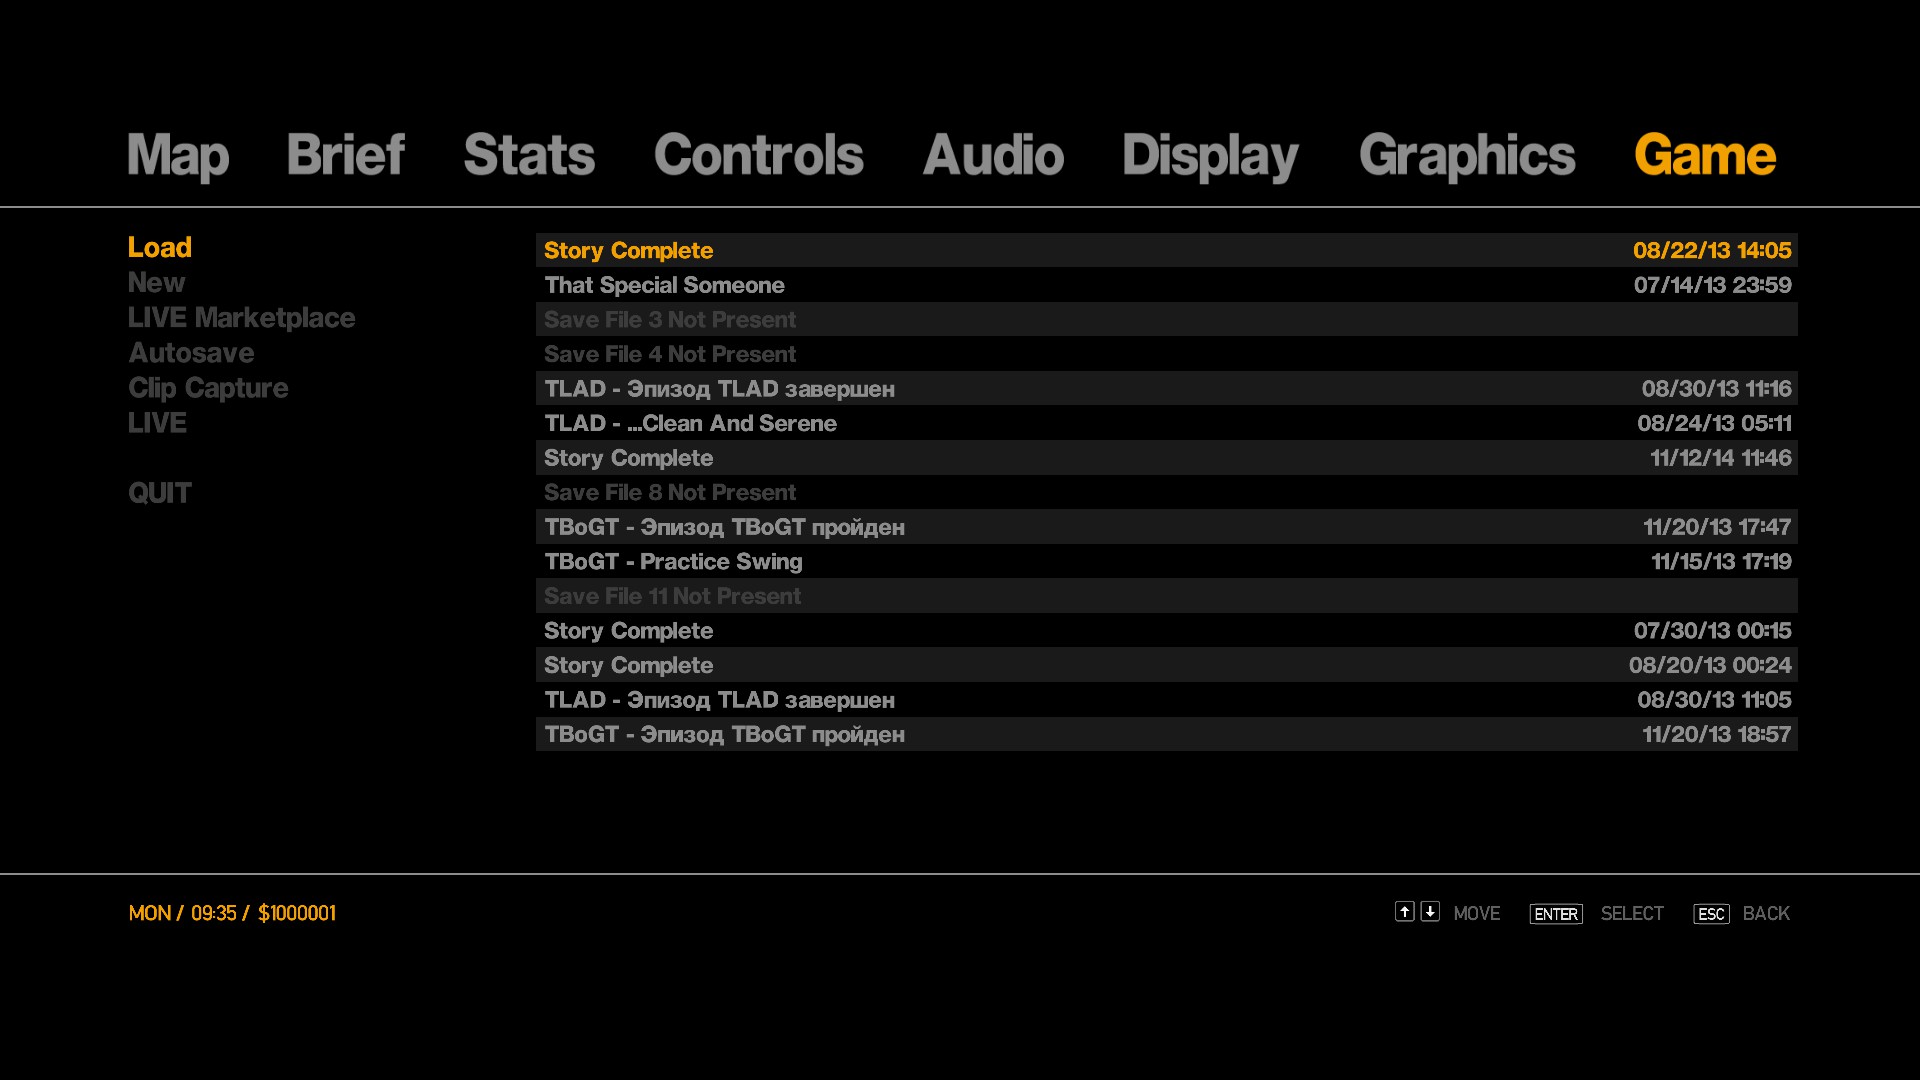Screen dimensions: 1920x1080
Task: Open the Clip Capture option
Action: click(208, 388)
